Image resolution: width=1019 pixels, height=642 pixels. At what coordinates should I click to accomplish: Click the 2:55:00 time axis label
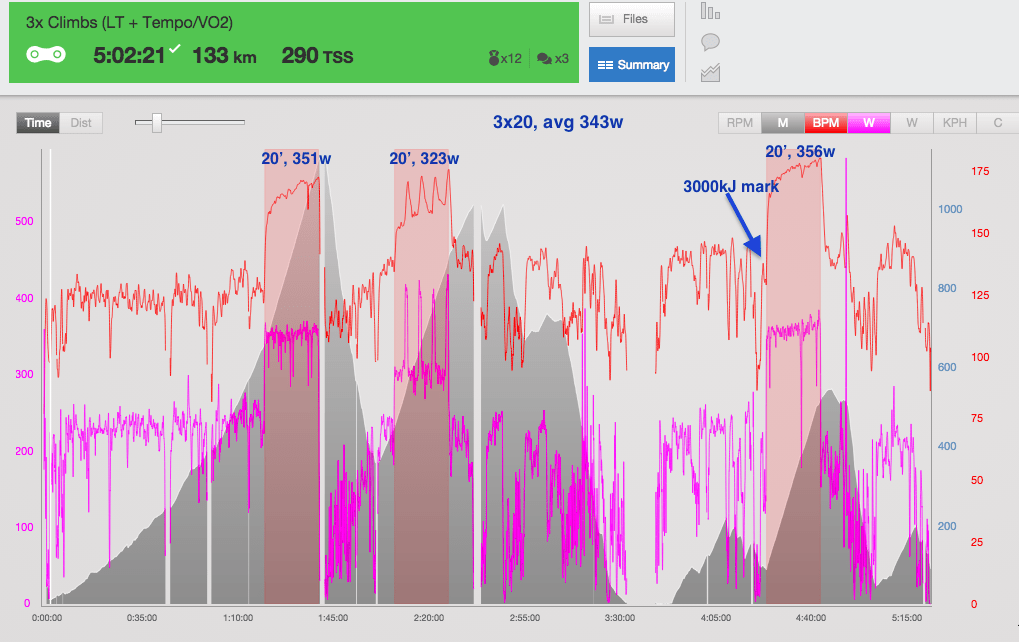[524, 618]
